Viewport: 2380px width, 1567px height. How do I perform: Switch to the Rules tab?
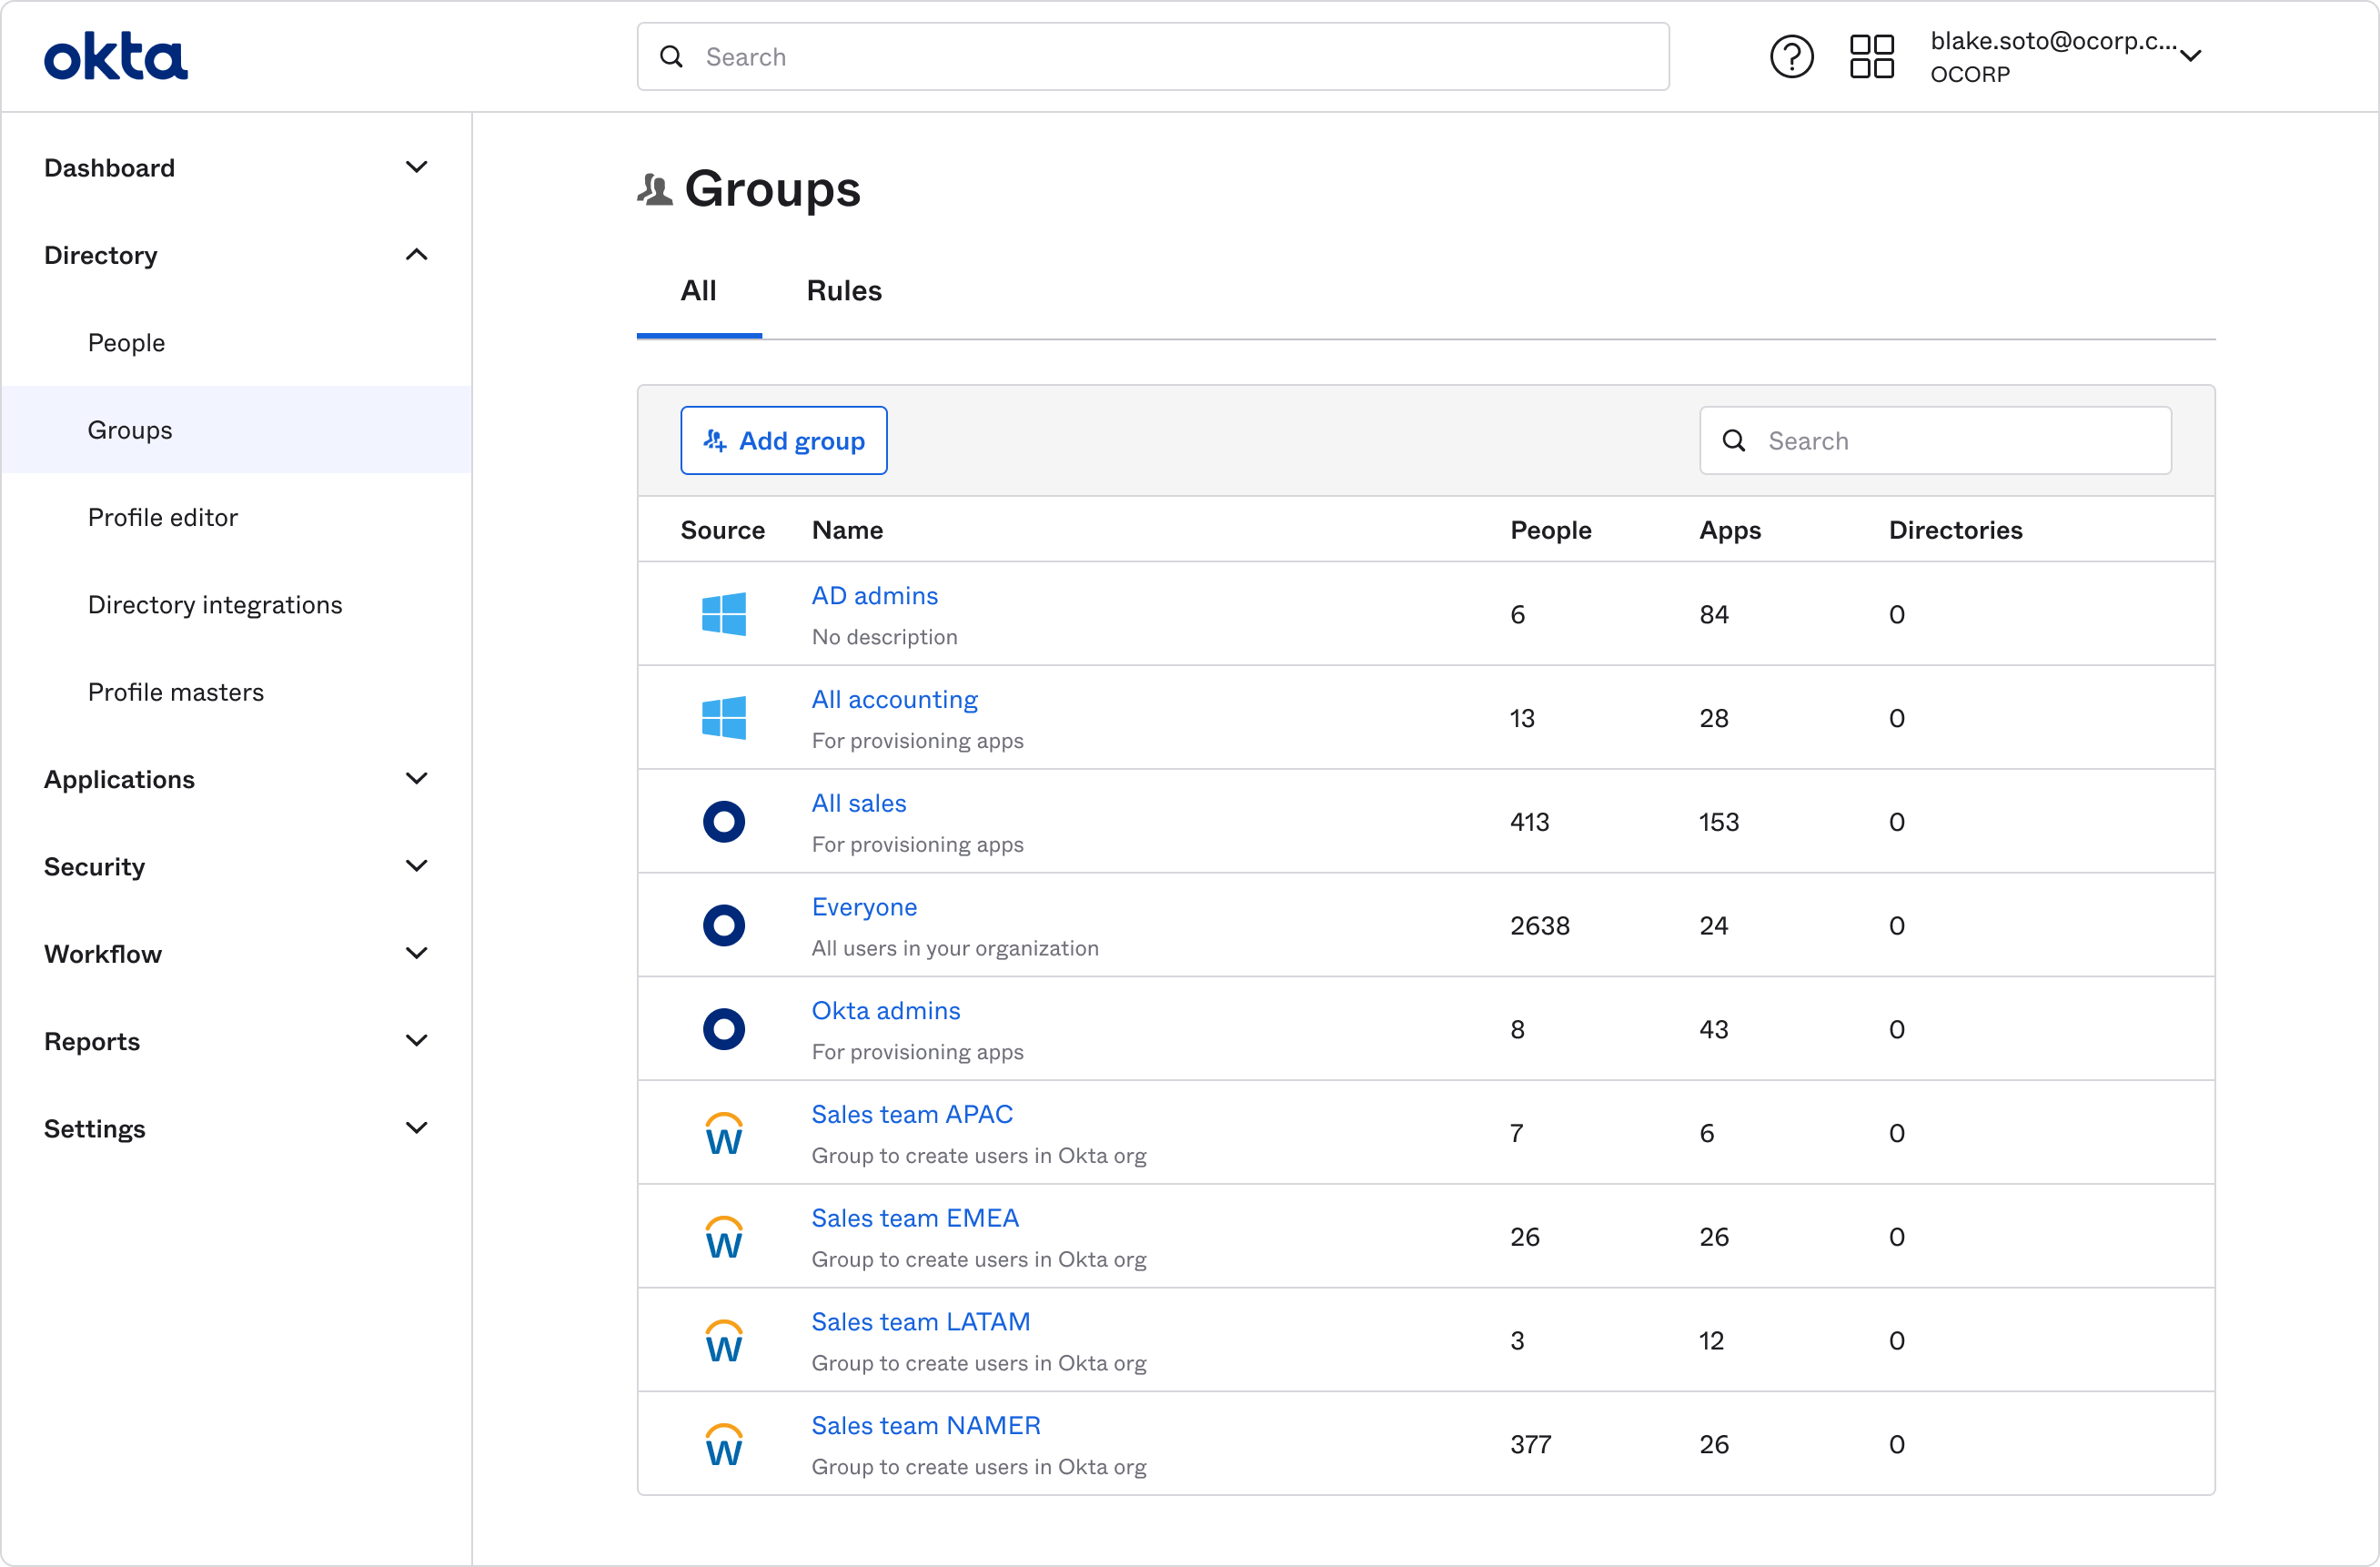(x=843, y=290)
